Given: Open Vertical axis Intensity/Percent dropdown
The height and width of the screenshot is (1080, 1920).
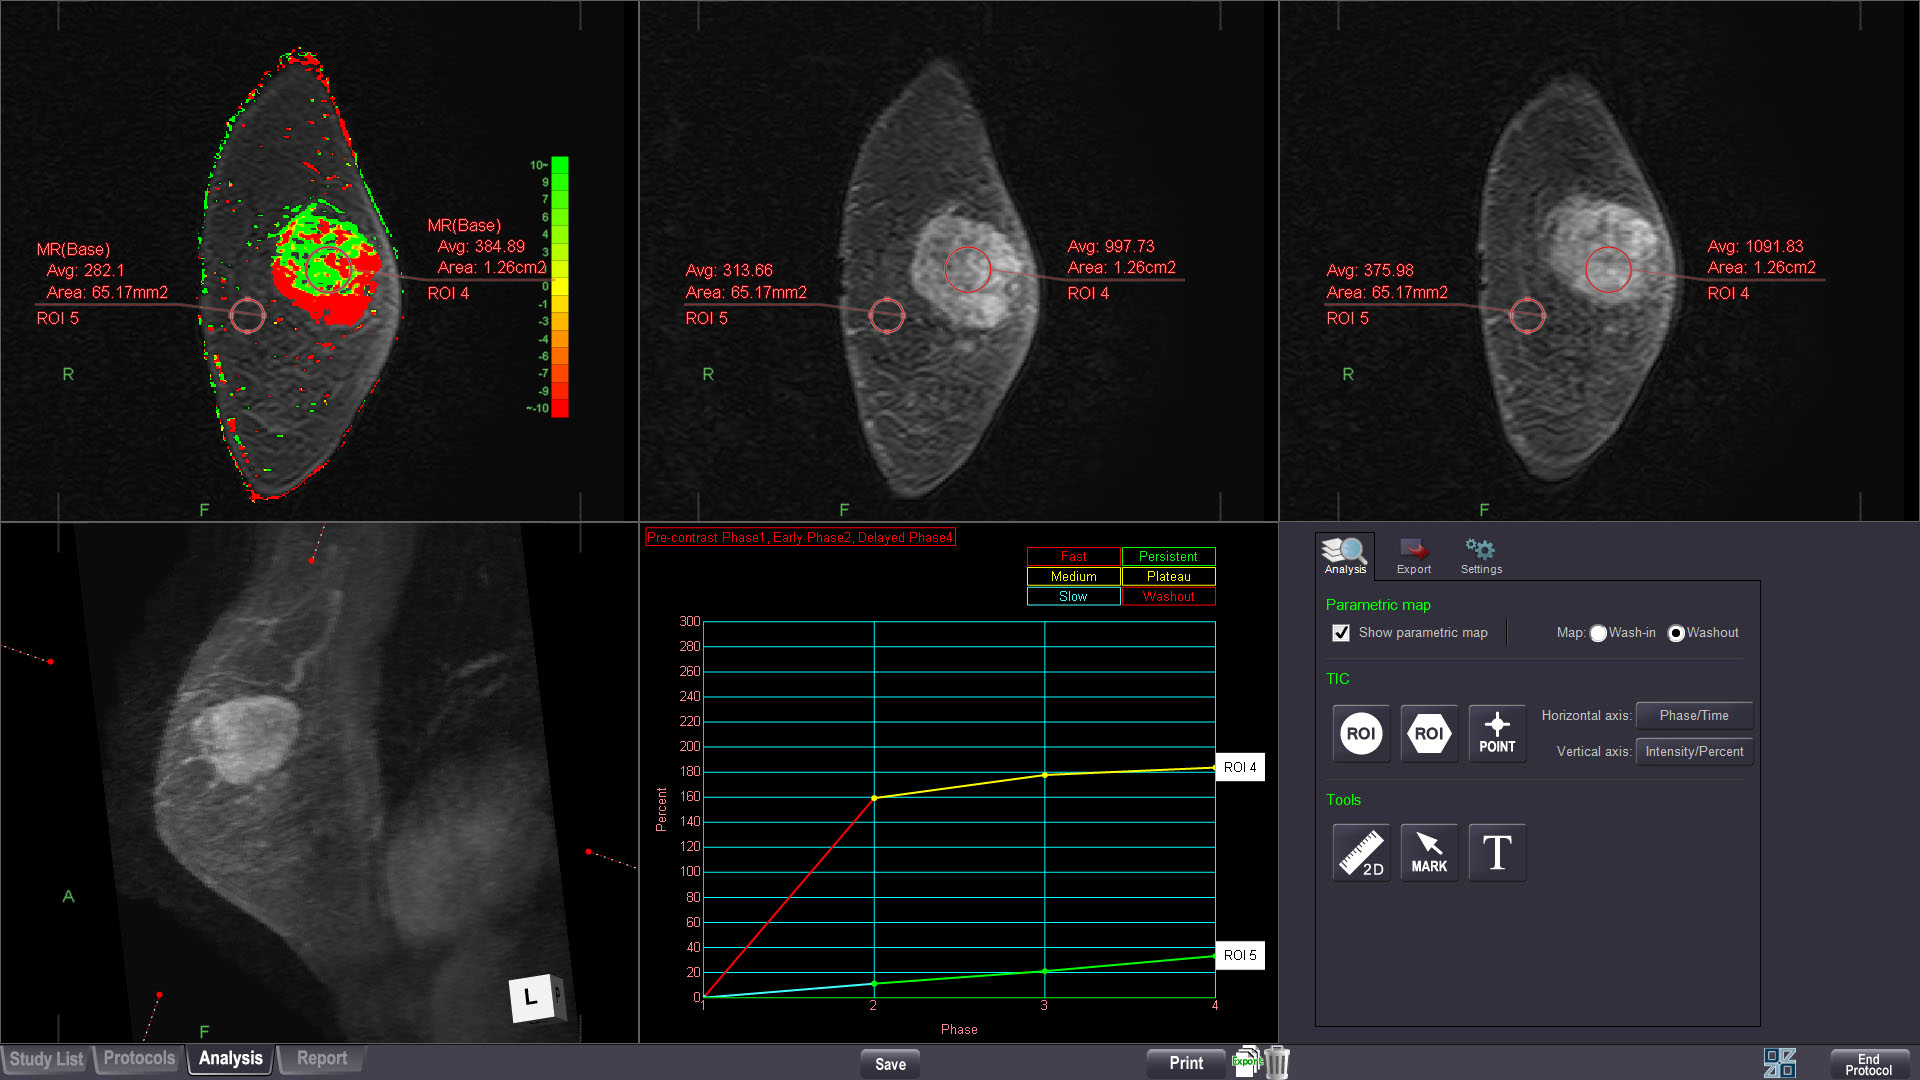Looking at the screenshot, I should click(1693, 752).
